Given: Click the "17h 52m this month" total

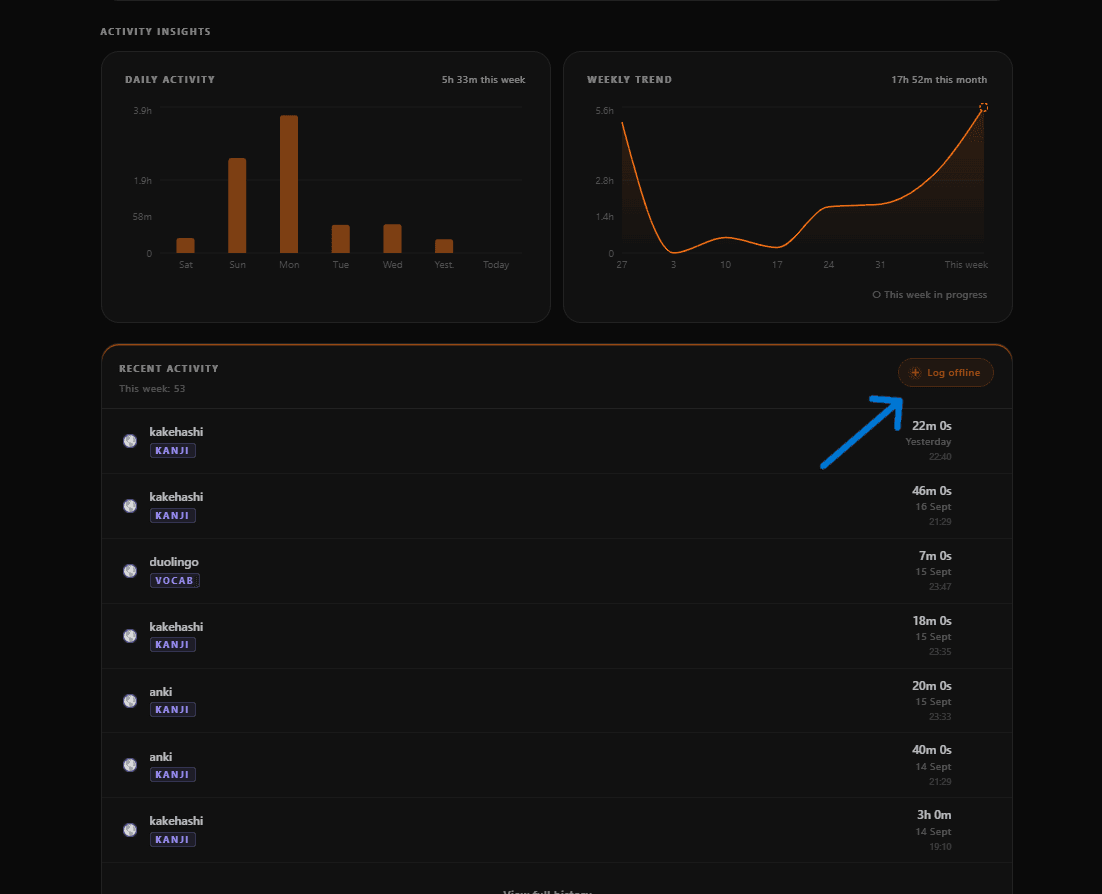Looking at the screenshot, I should [x=939, y=79].
